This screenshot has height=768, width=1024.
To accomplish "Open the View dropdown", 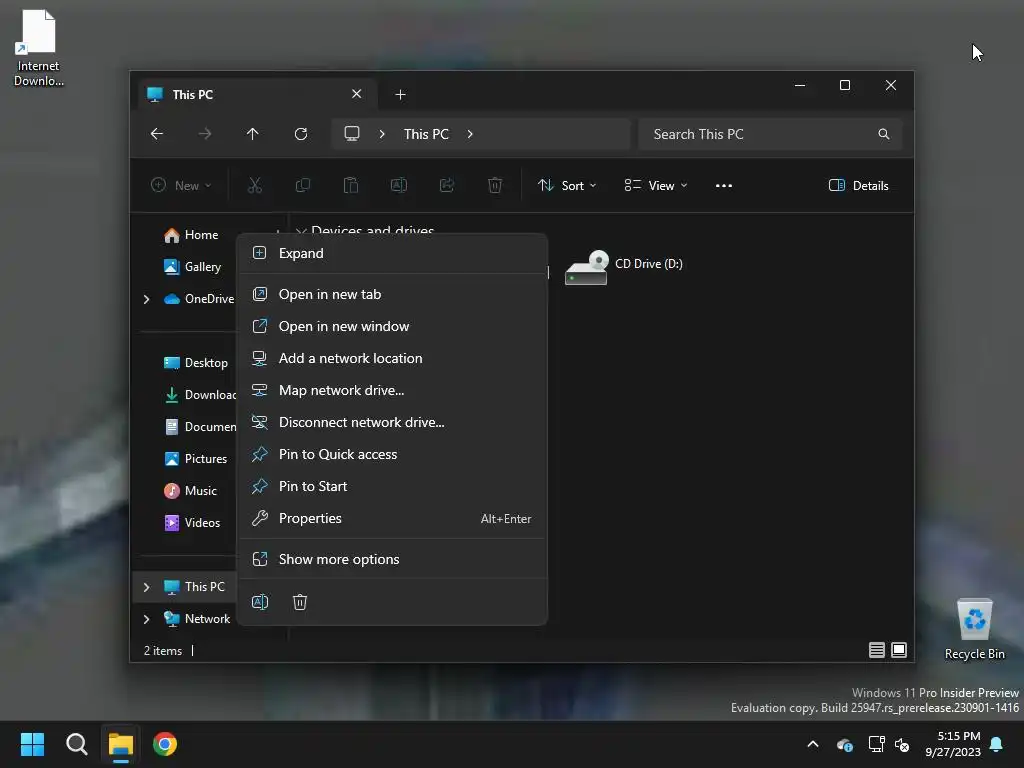I will [656, 185].
